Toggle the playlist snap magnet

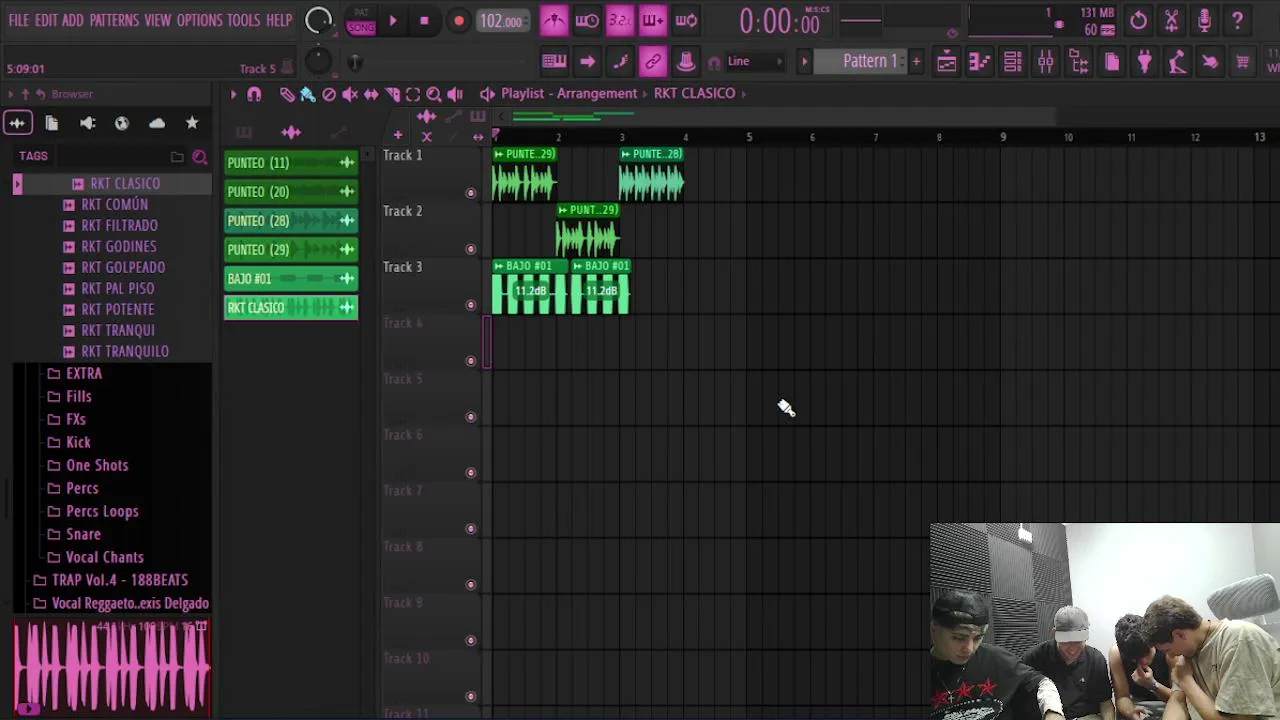[x=254, y=94]
